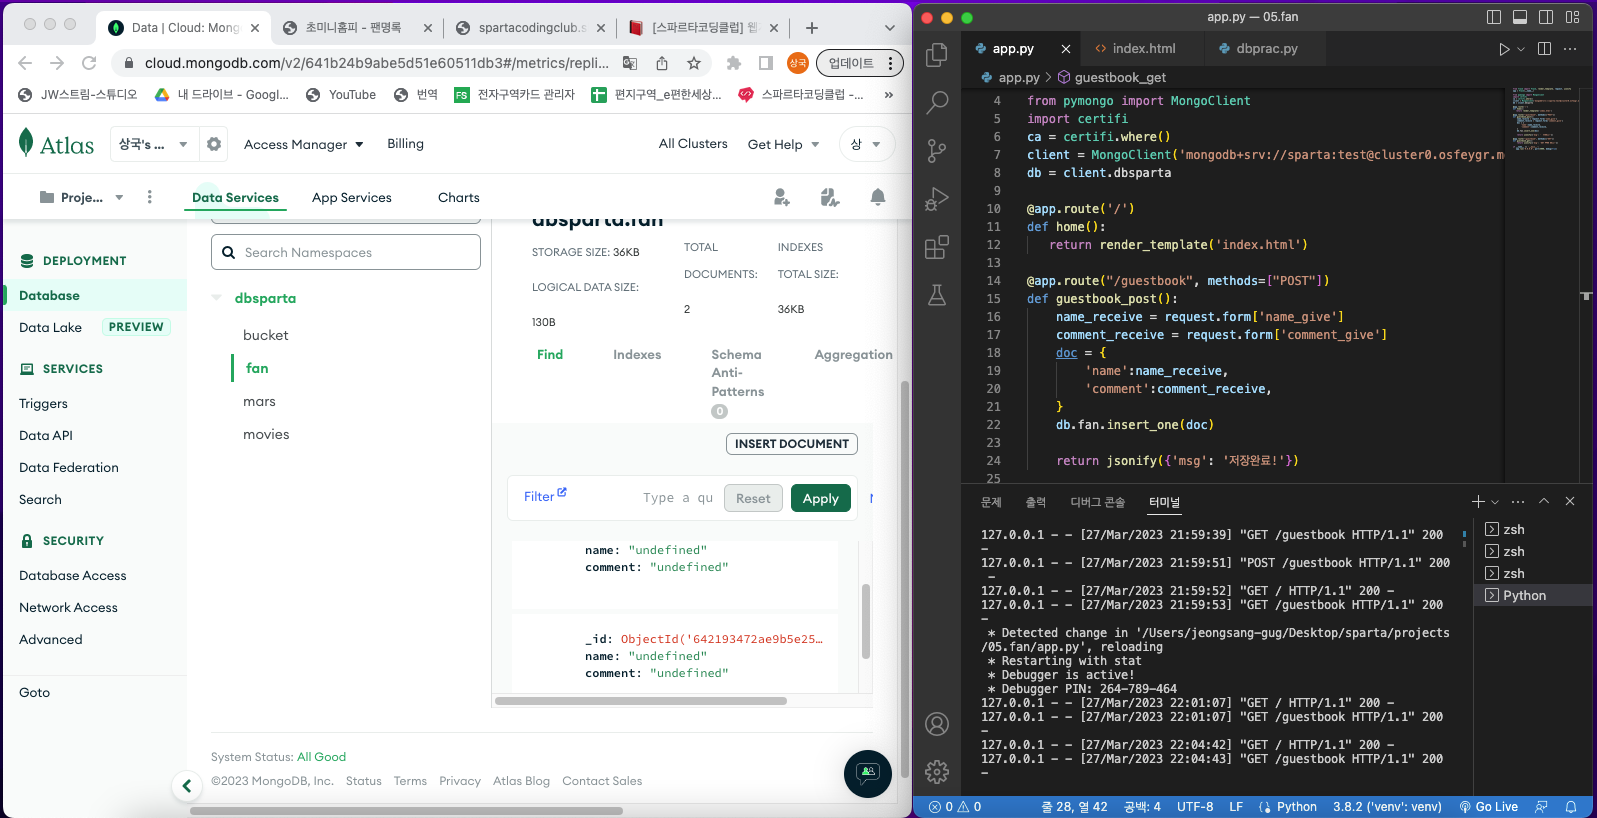Viewport: 1597px width, 818px height.
Task: Open the organization selector dropdown
Action: point(154,144)
